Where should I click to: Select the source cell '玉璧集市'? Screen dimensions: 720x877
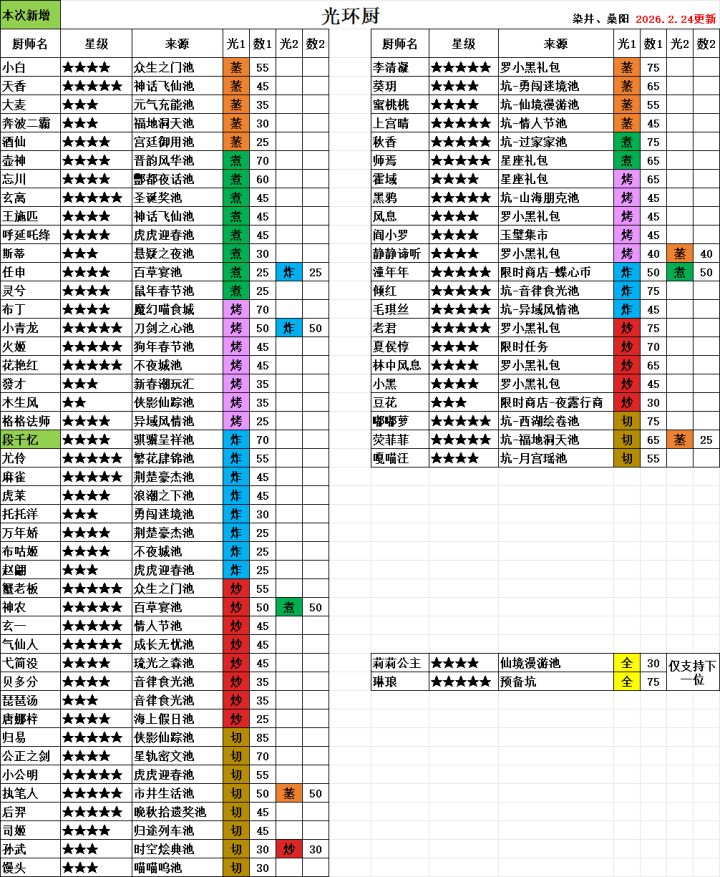(x=555, y=235)
